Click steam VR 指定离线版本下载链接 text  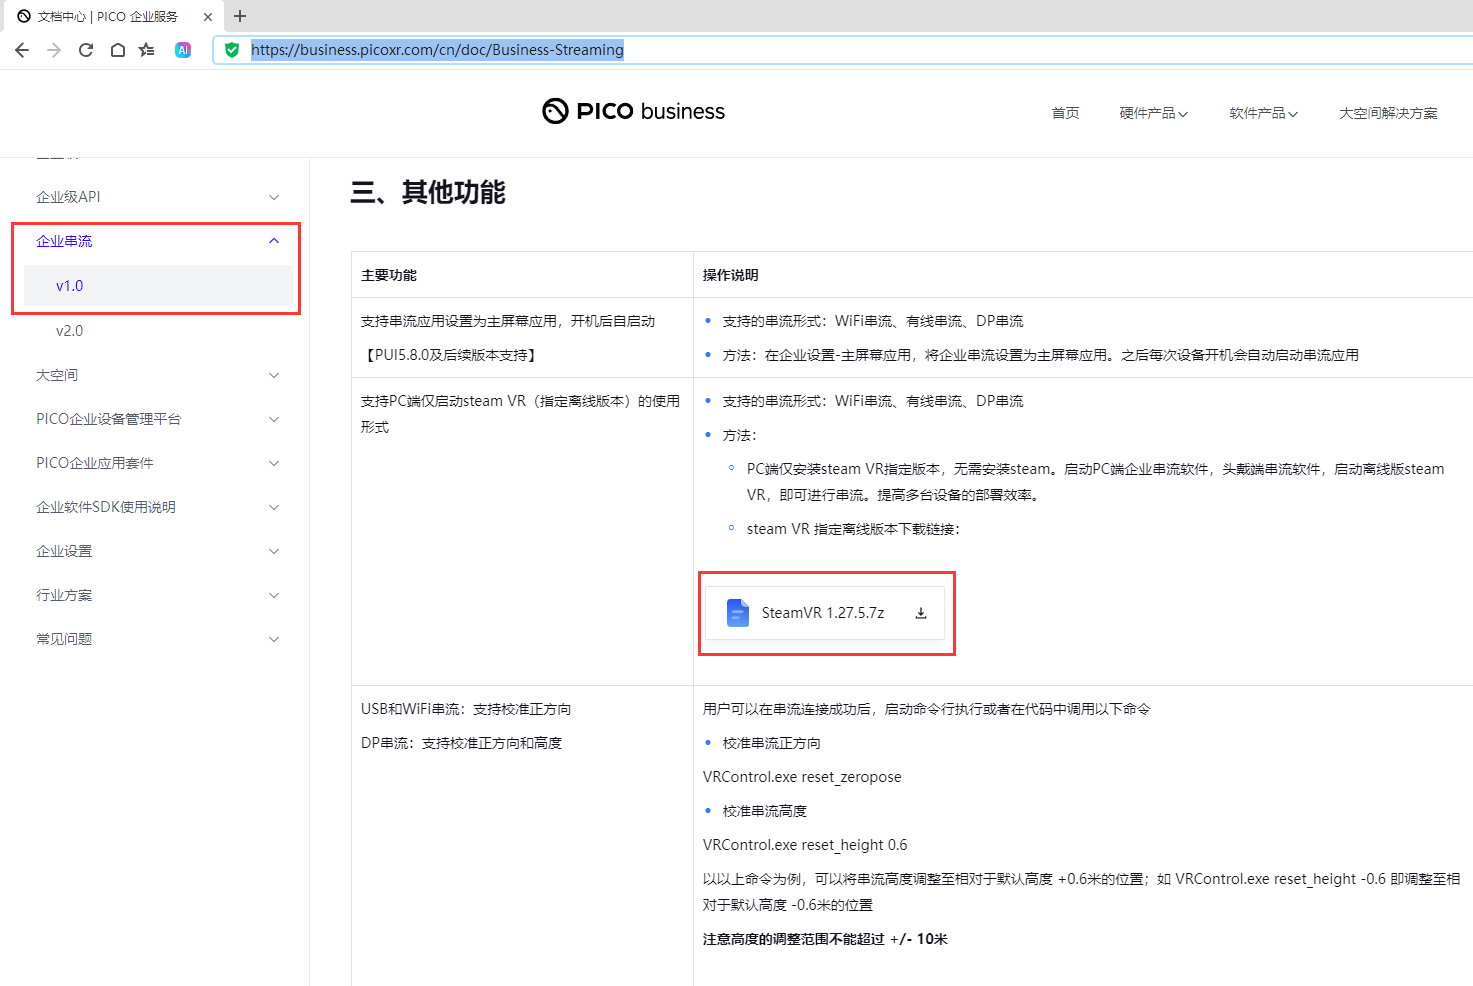[853, 529]
